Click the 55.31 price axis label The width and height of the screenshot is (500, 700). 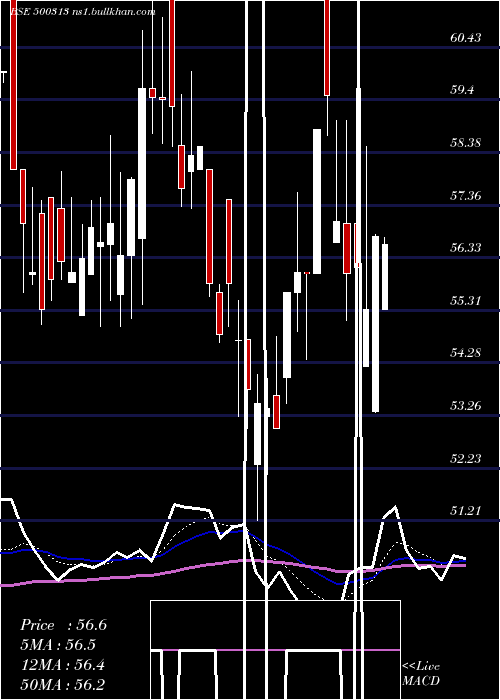[466, 300]
